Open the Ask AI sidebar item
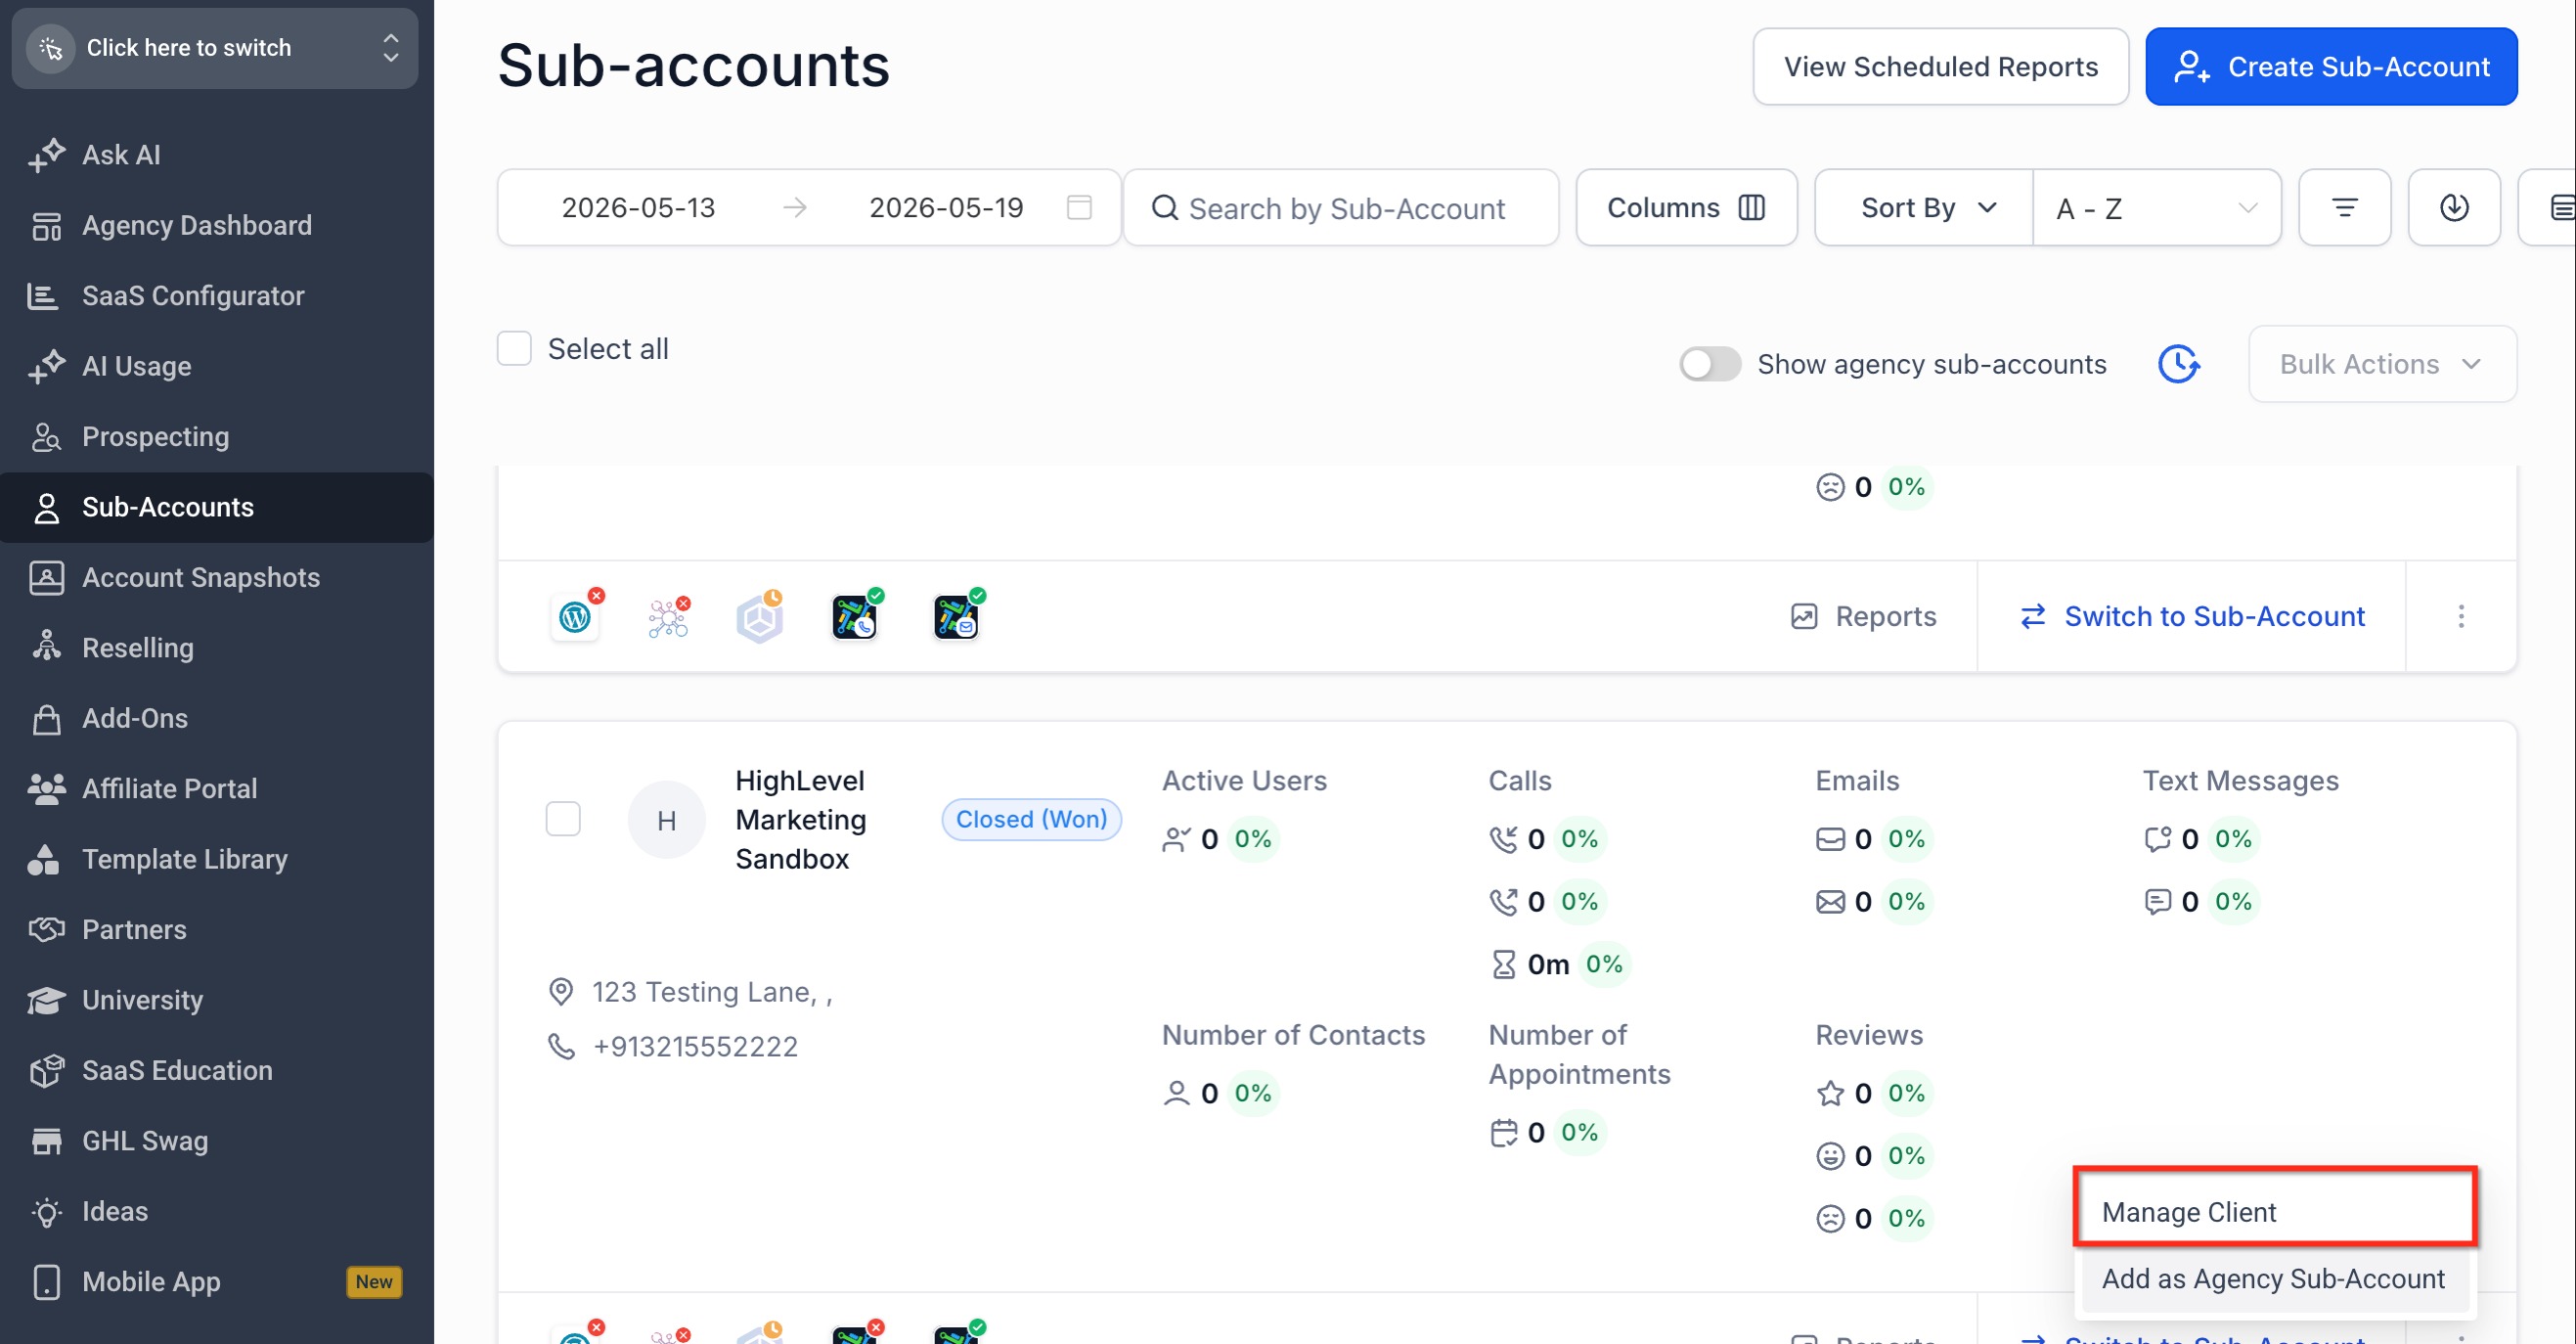 (216, 155)
